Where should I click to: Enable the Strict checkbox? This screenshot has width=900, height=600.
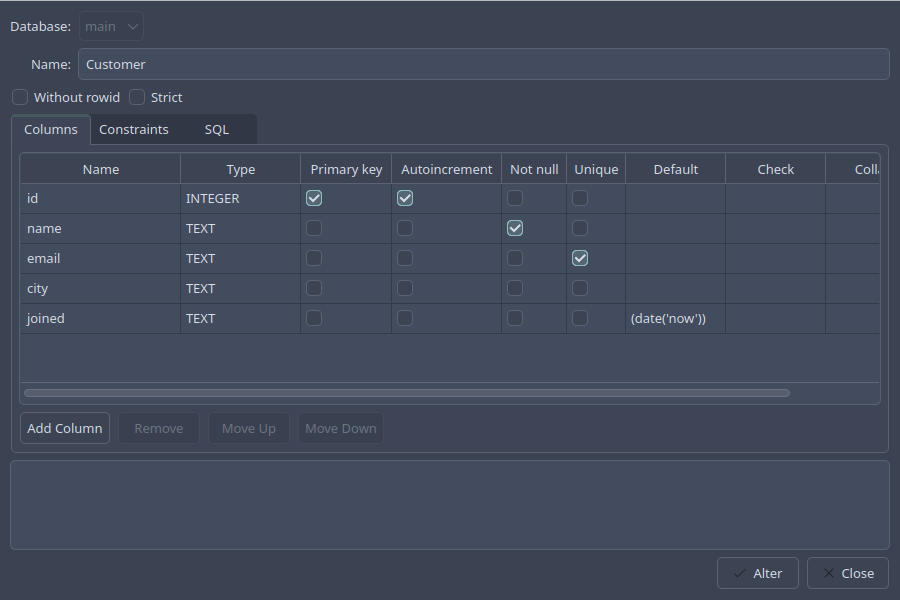137,97
